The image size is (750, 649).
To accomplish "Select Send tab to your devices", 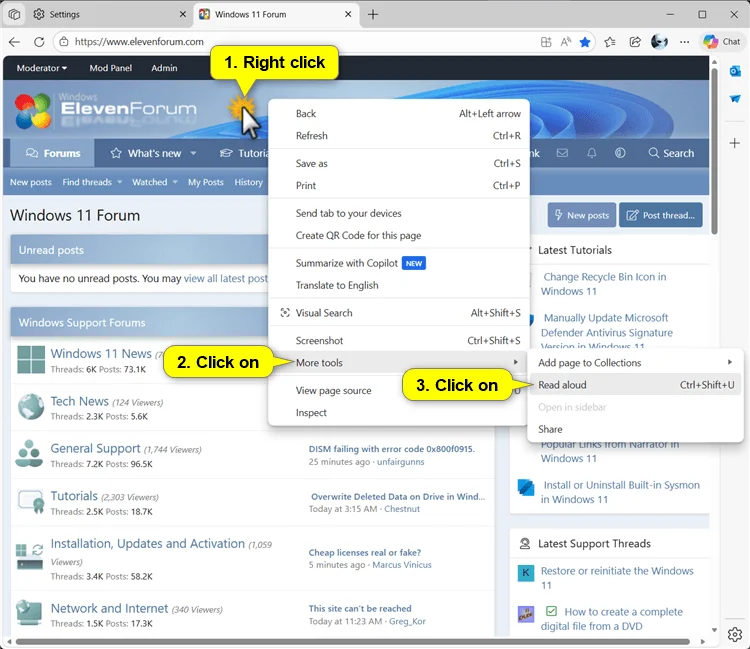I will [x=399, y=213].
